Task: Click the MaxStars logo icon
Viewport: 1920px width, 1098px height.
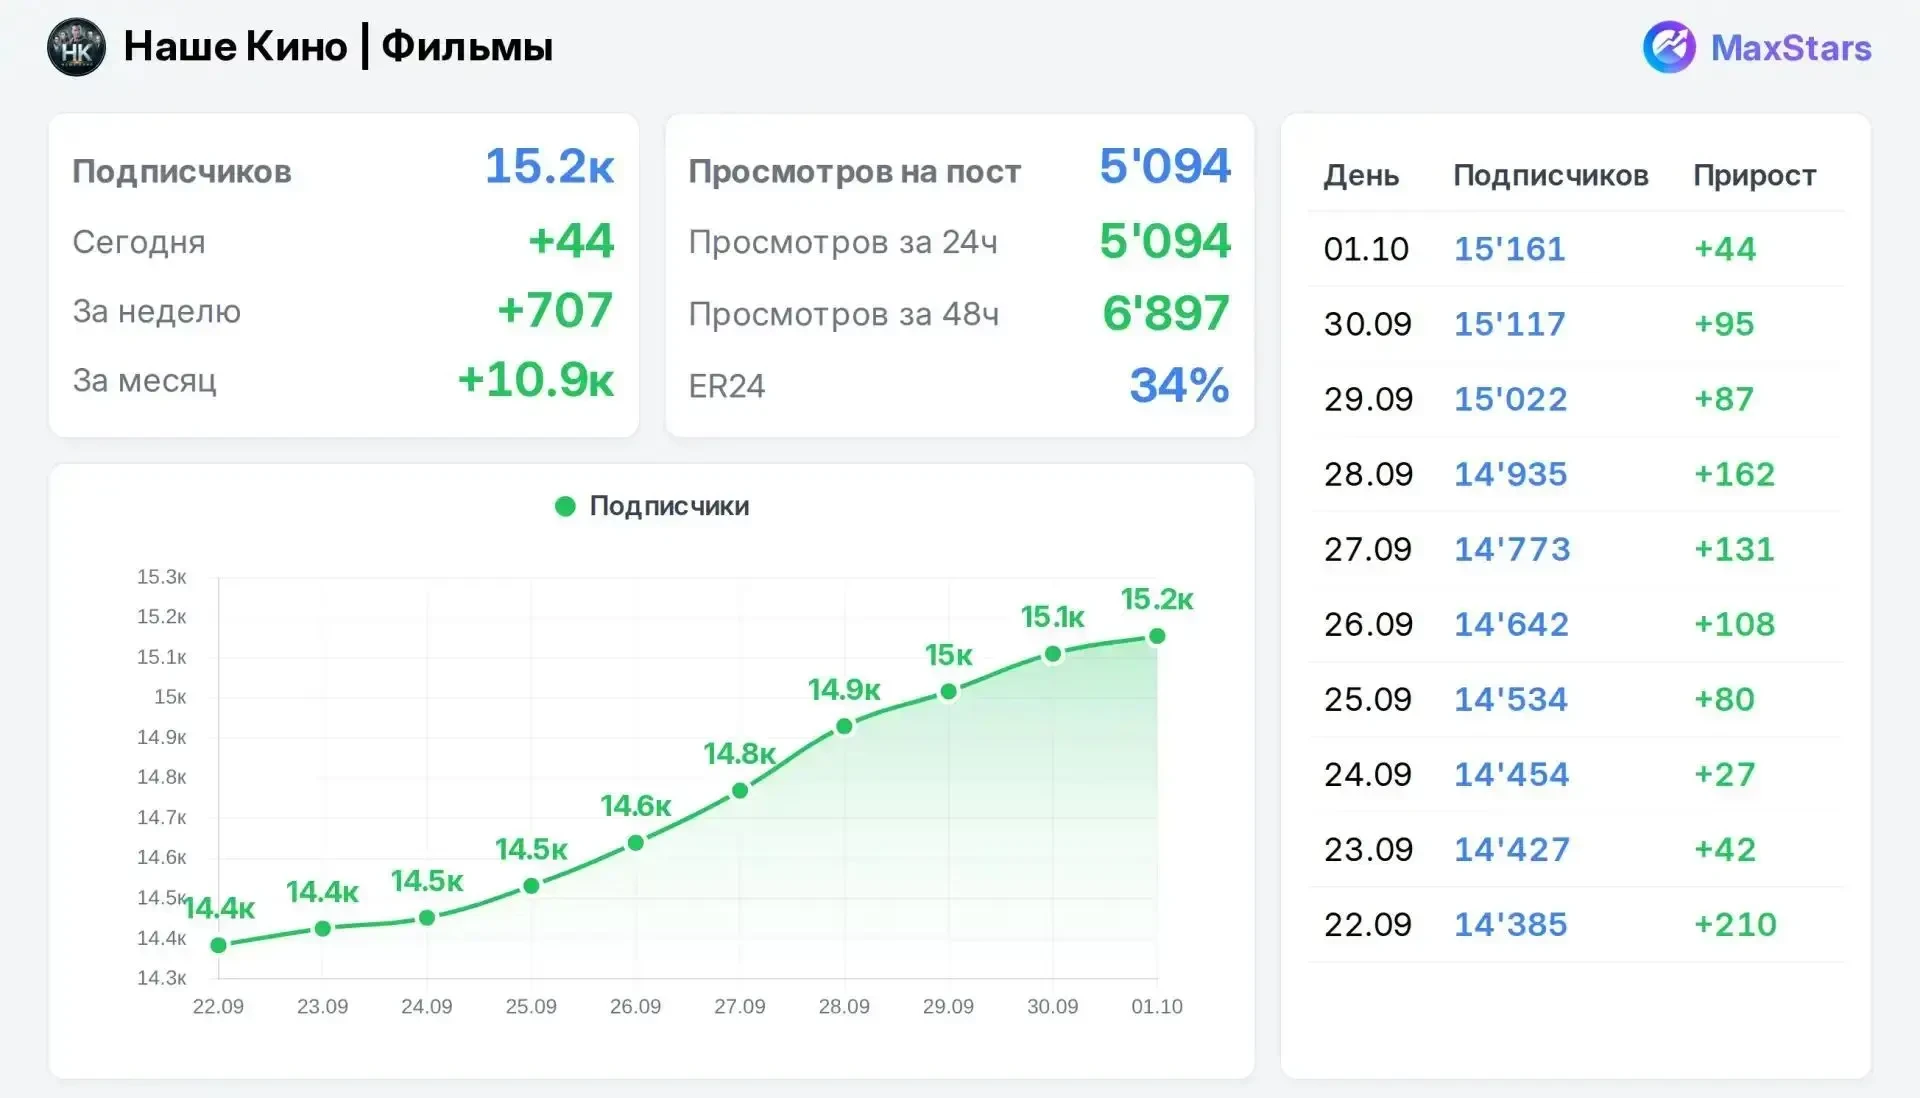Action: pyautogui.click(x=1669, y=47)
